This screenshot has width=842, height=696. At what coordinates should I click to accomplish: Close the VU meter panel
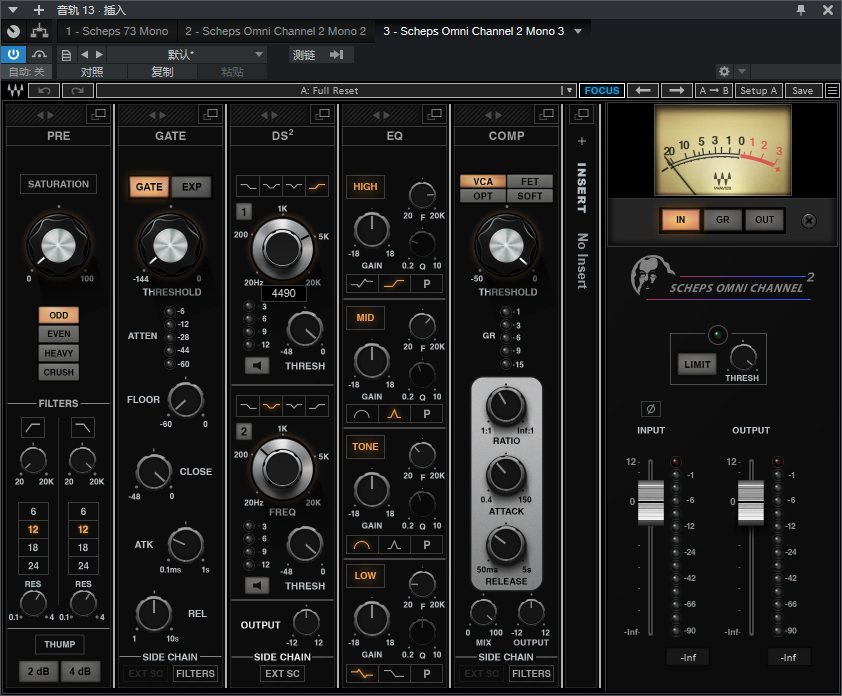click(809, 220)
